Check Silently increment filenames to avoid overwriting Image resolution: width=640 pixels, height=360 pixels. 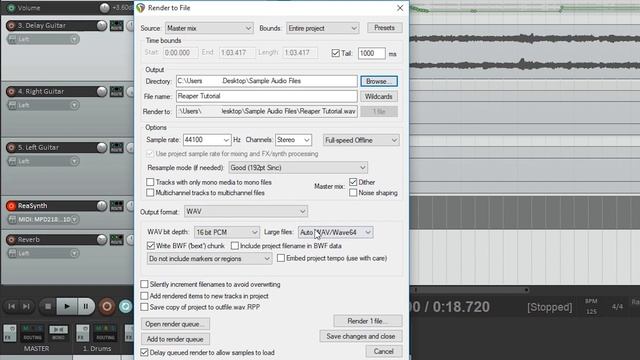[144, 284]
